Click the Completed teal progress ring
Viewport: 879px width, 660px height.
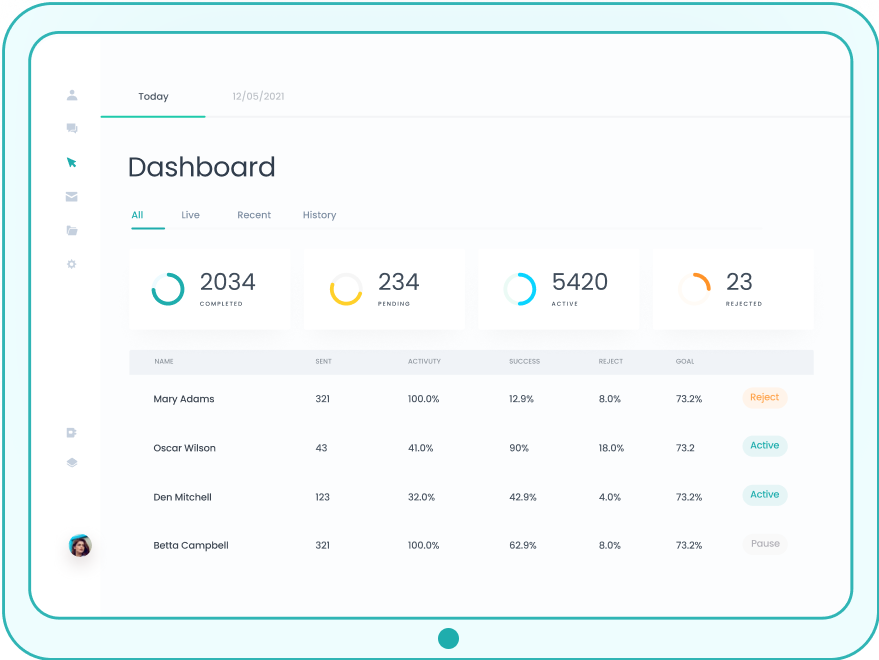tap(168, 289)
